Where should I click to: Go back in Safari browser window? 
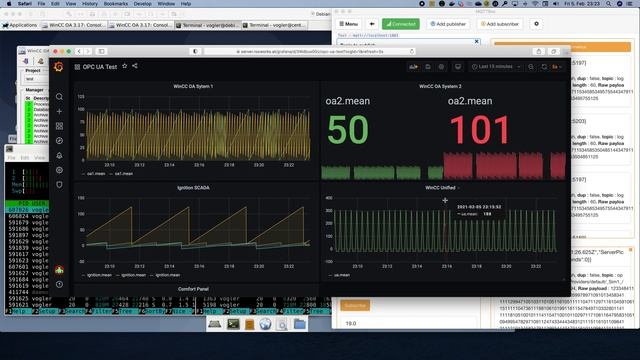(79, 51)
